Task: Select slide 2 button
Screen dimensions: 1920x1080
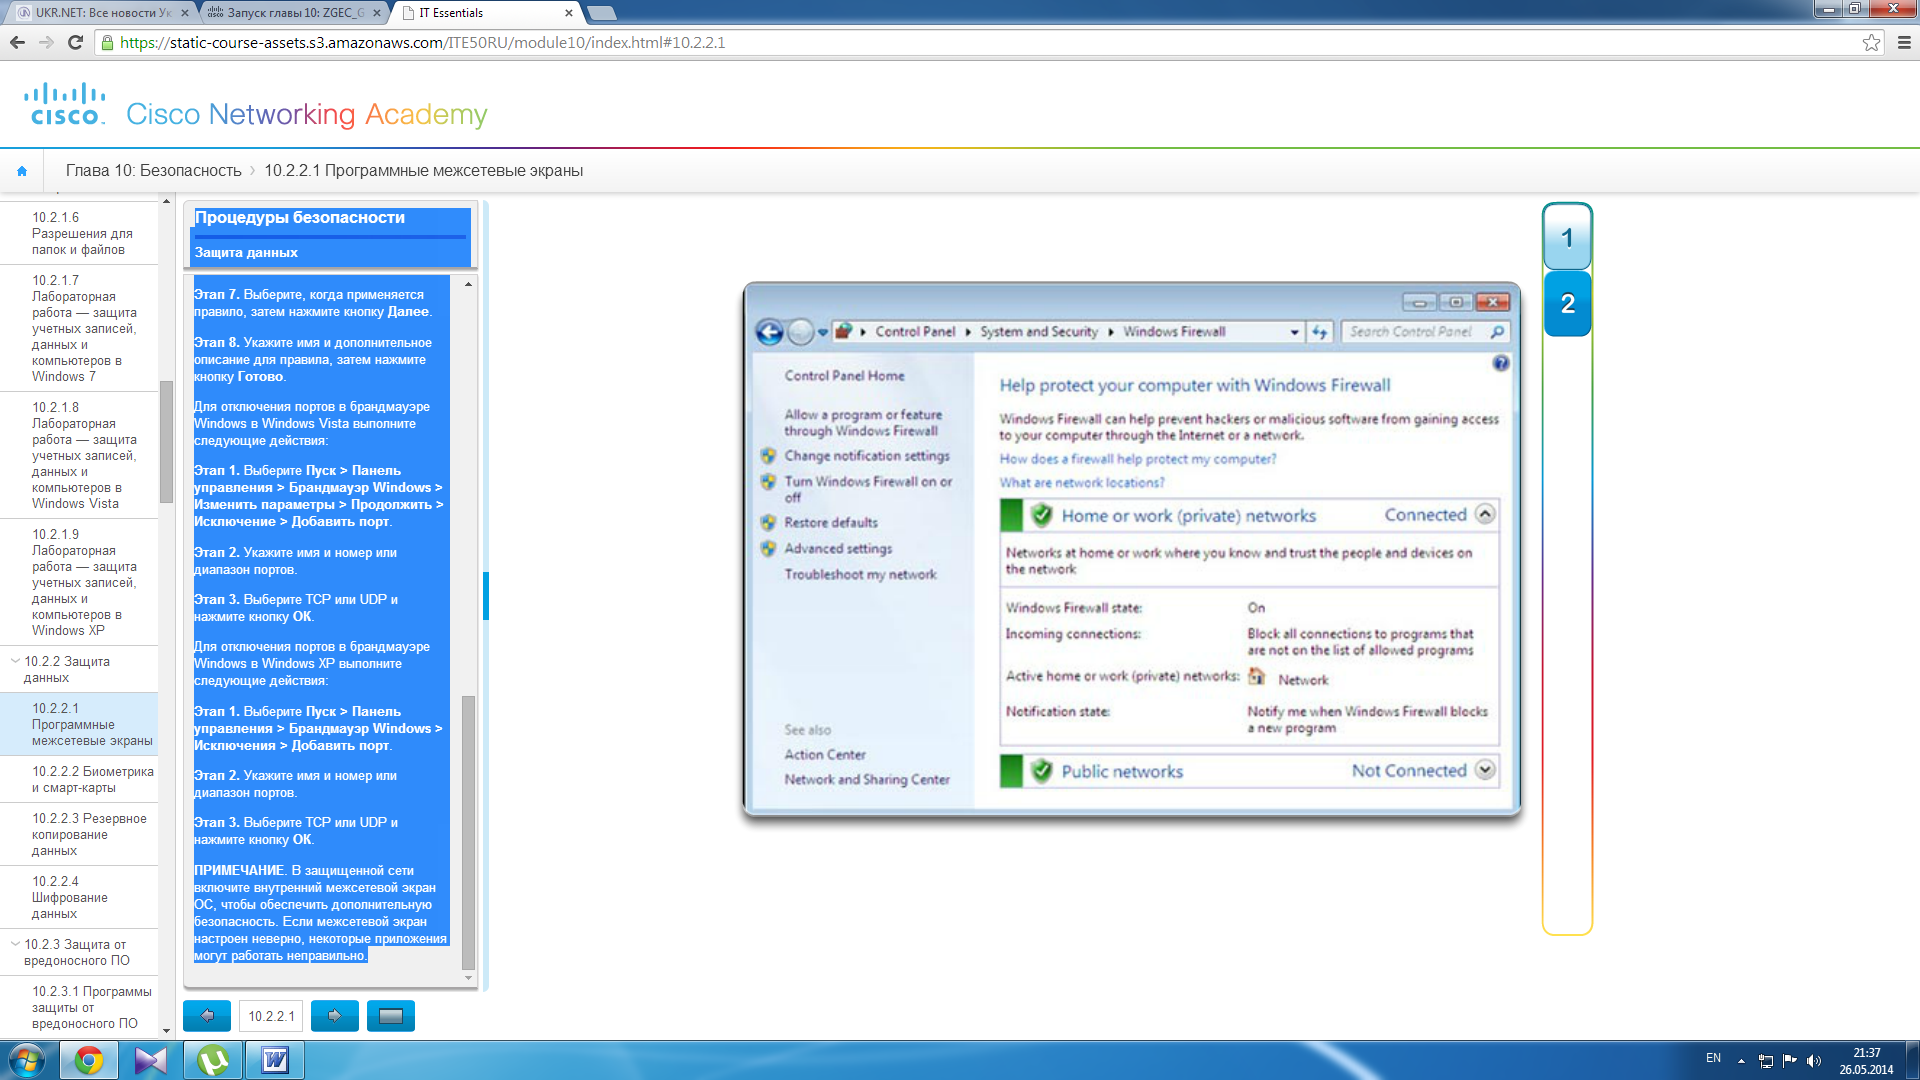Action: pyautogui.click(x=1567, y=303)
